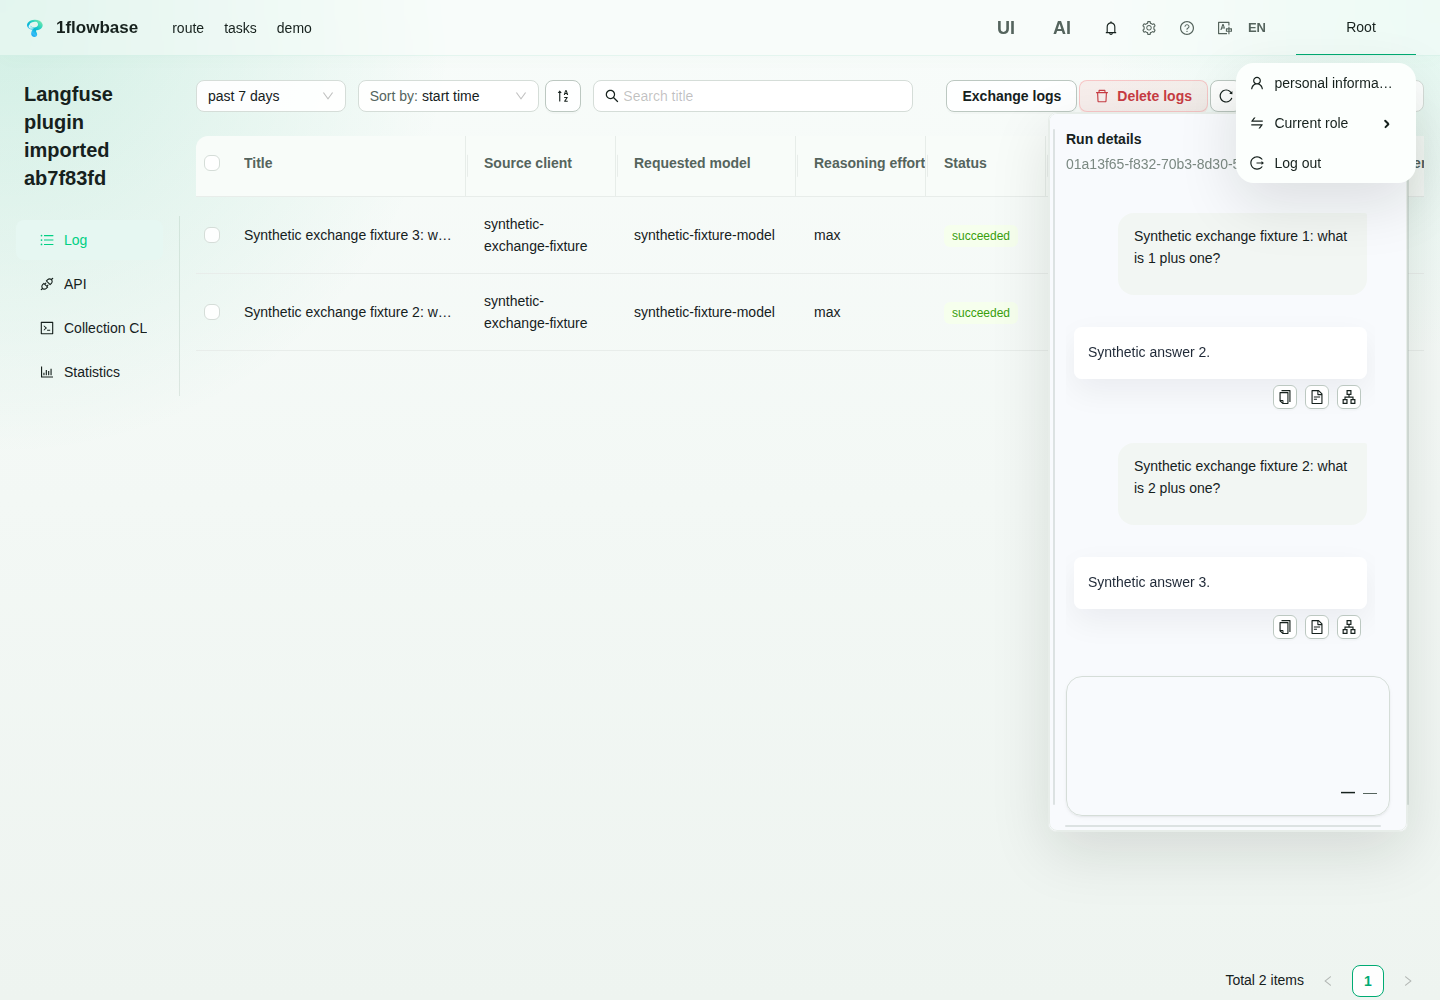This screenshot has width=1440, height=1000.
Task: Go to the next page arrow
Action: click(1408, 981)
